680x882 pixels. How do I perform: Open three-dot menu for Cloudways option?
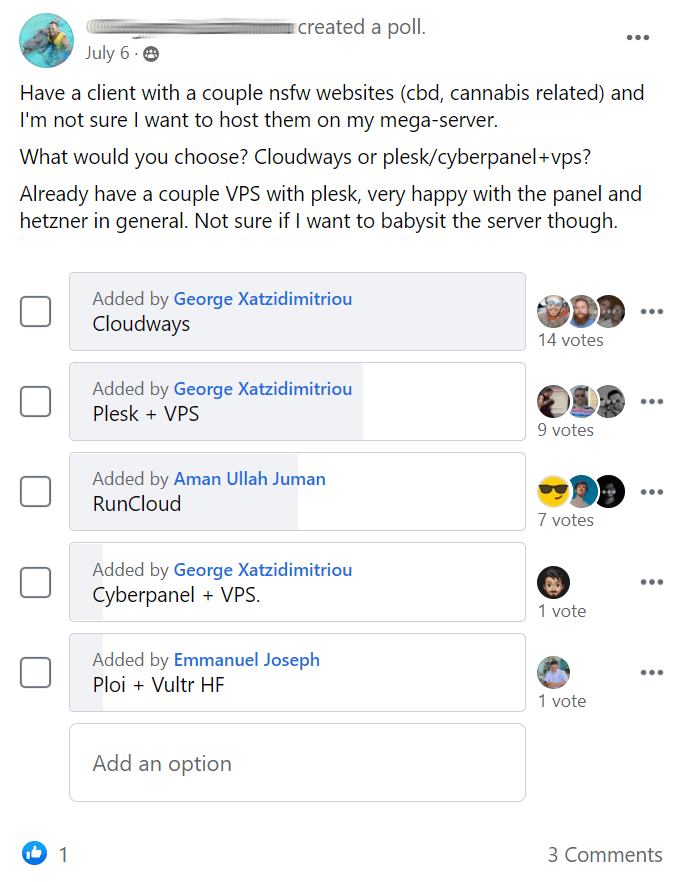[652, 312]
